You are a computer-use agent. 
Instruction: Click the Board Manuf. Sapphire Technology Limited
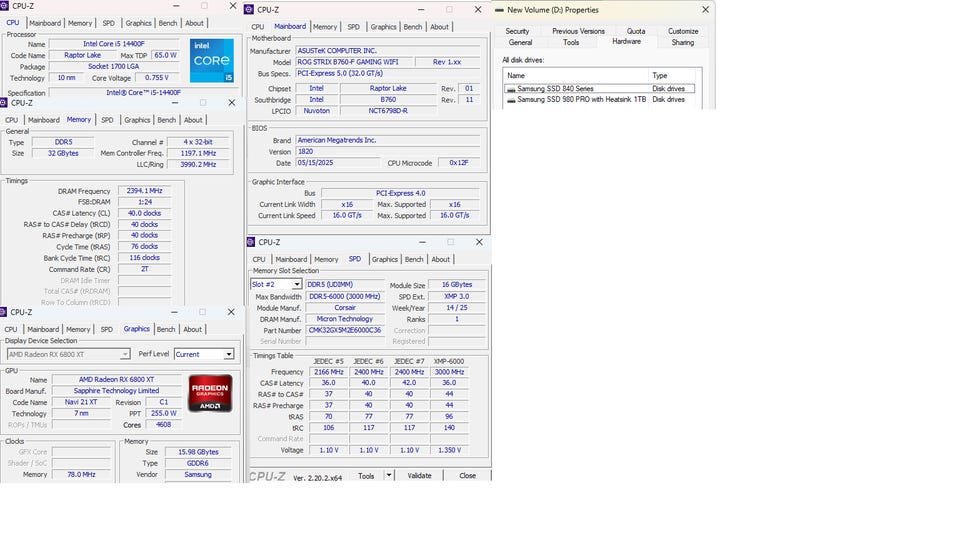(x=116, y=391)
